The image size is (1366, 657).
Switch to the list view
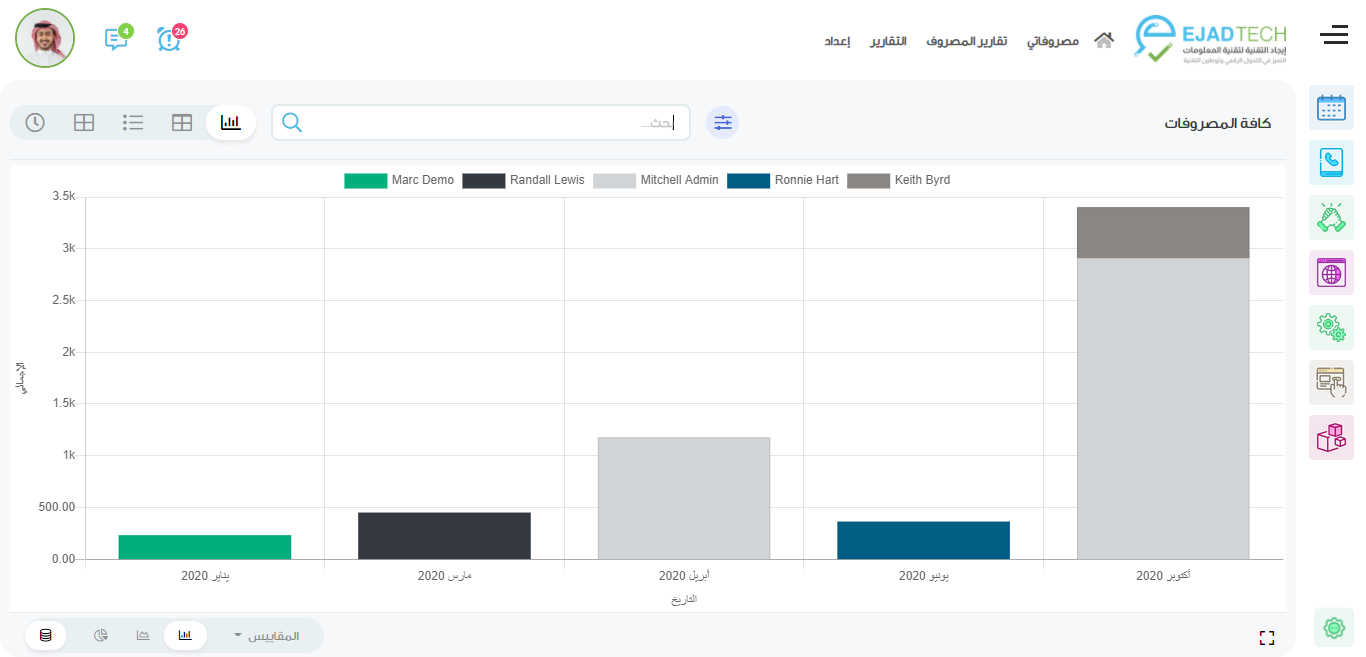(x=133, y=122)
